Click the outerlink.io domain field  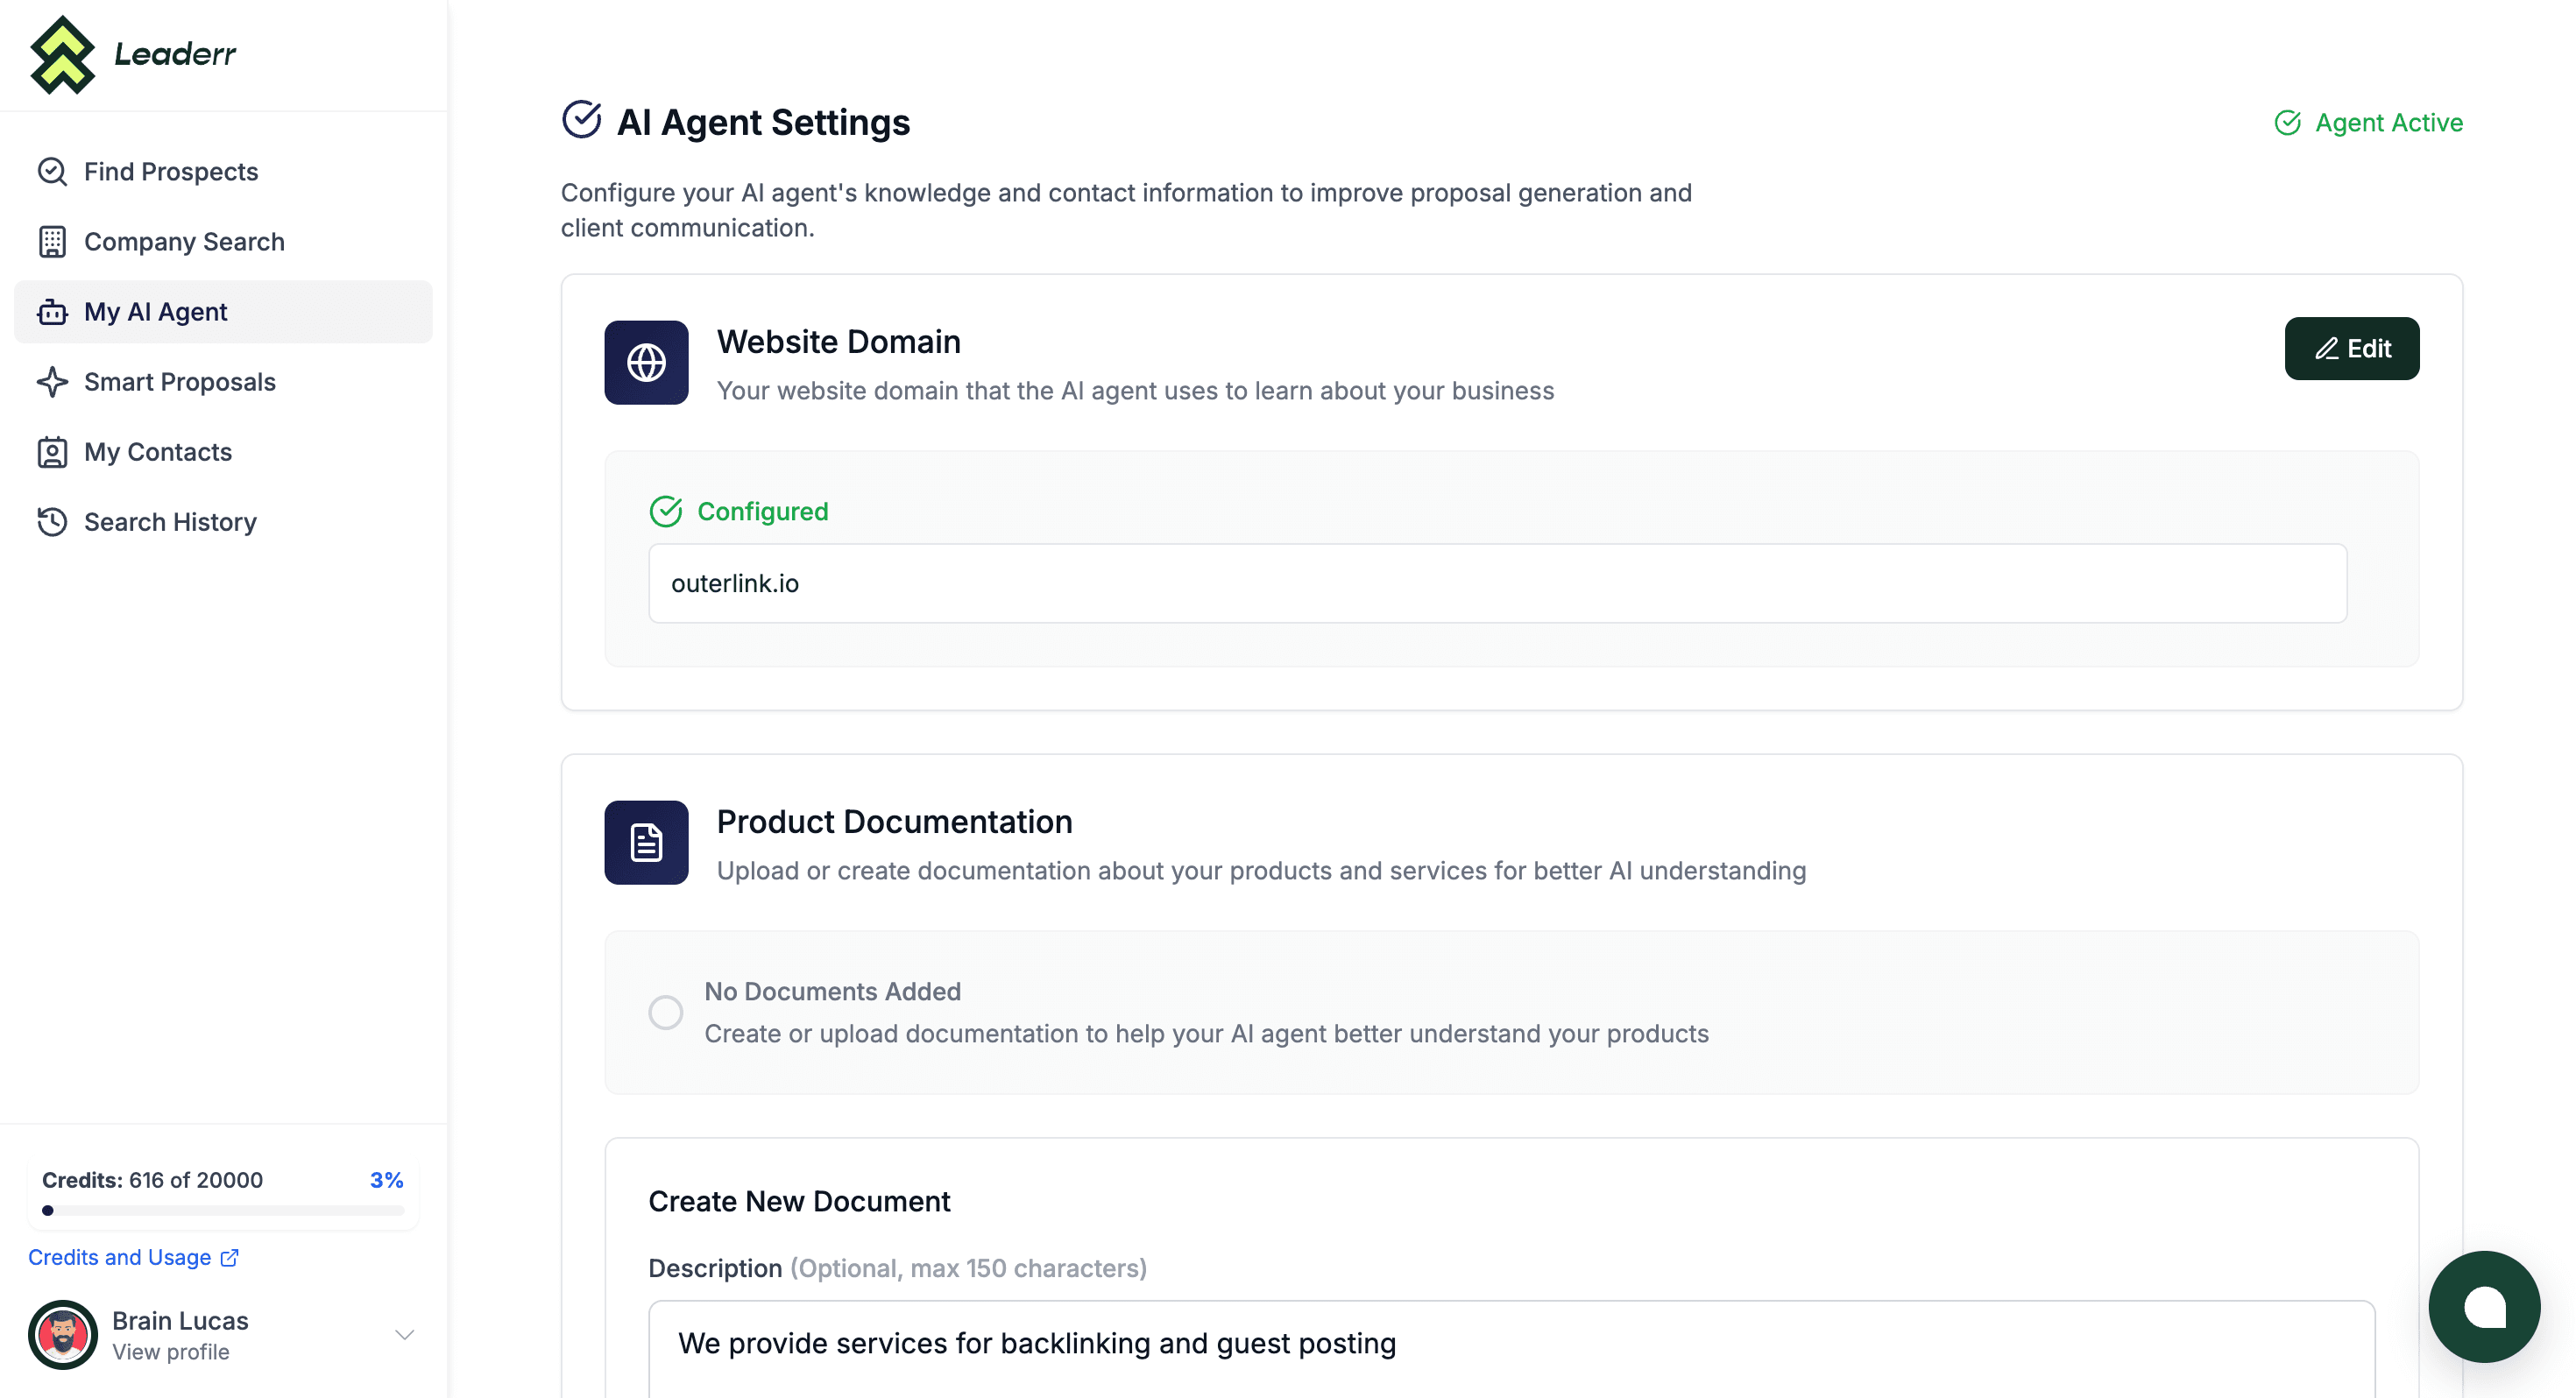(1498, 583)
